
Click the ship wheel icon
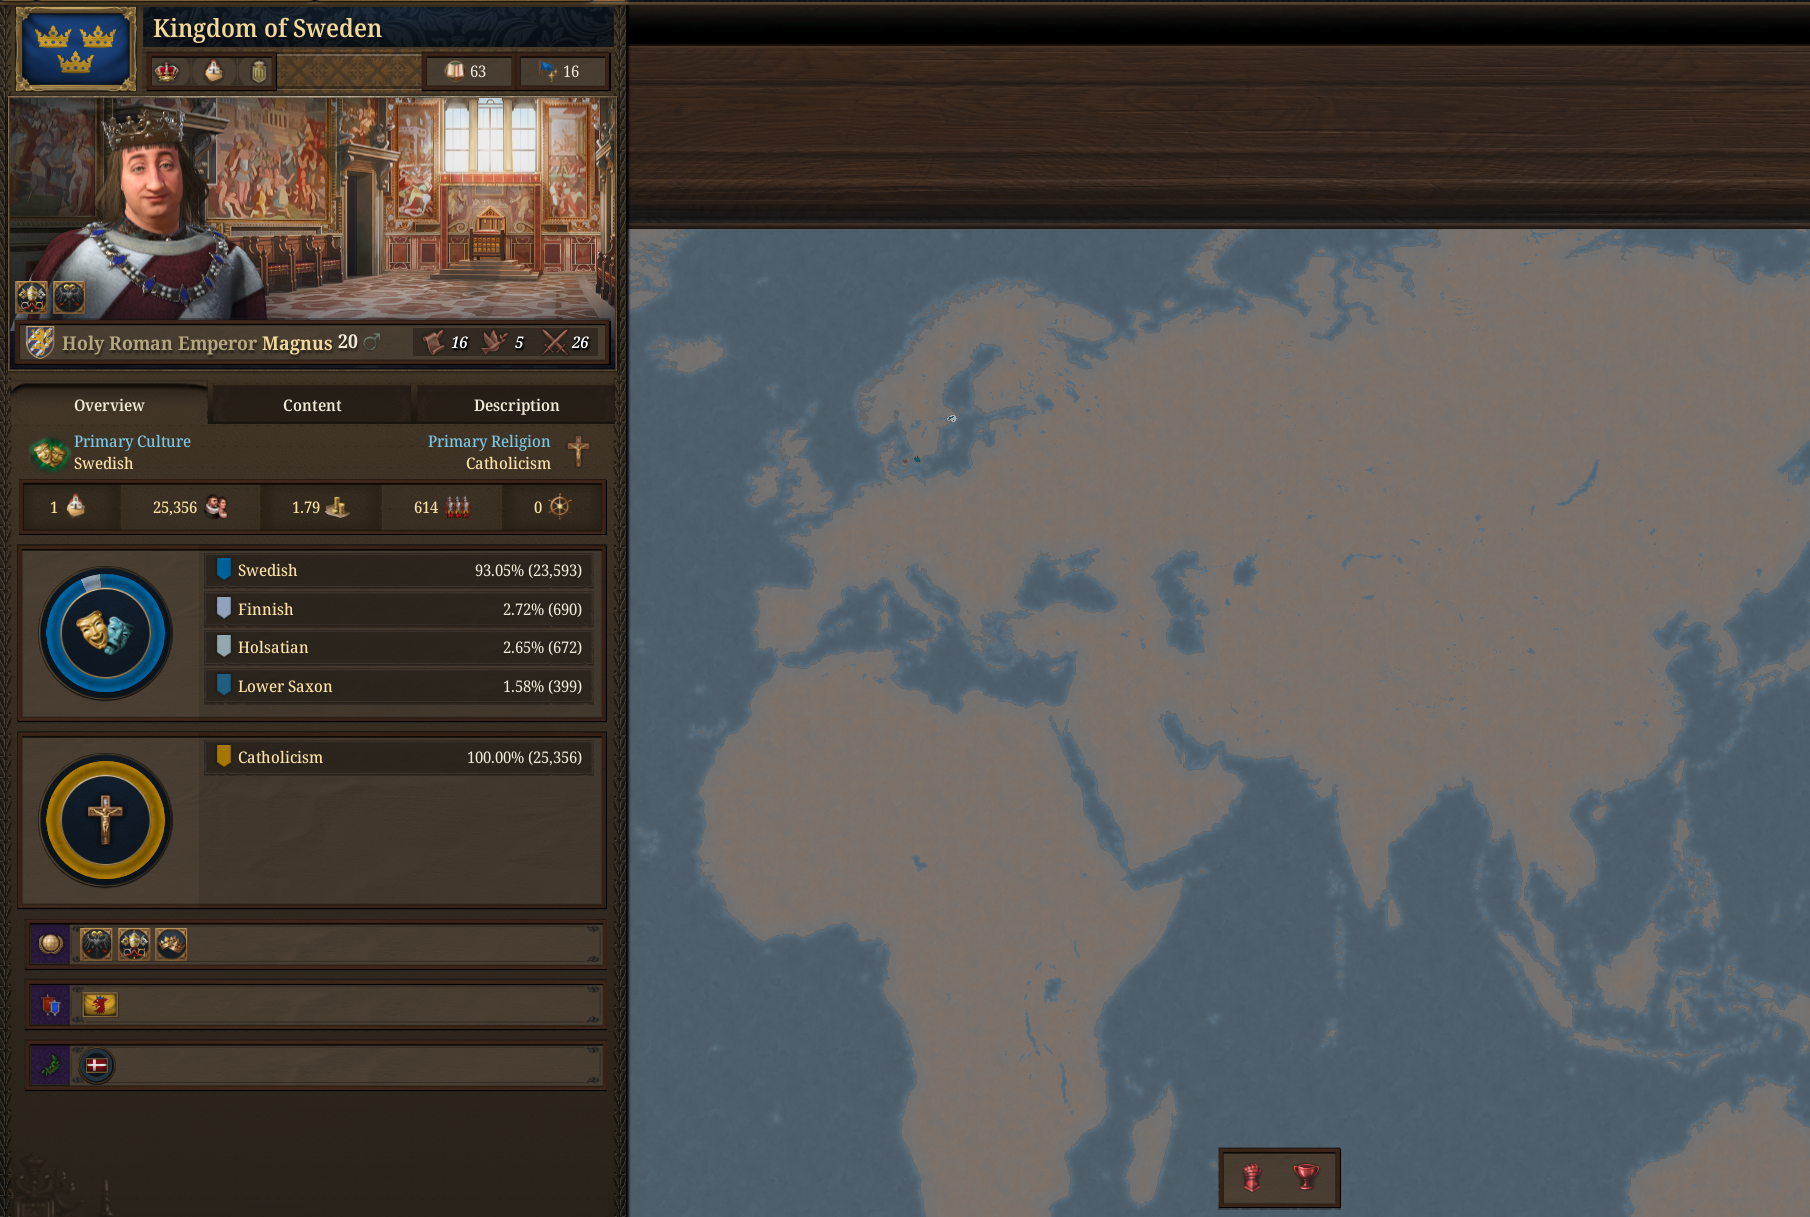click(560, 506)
